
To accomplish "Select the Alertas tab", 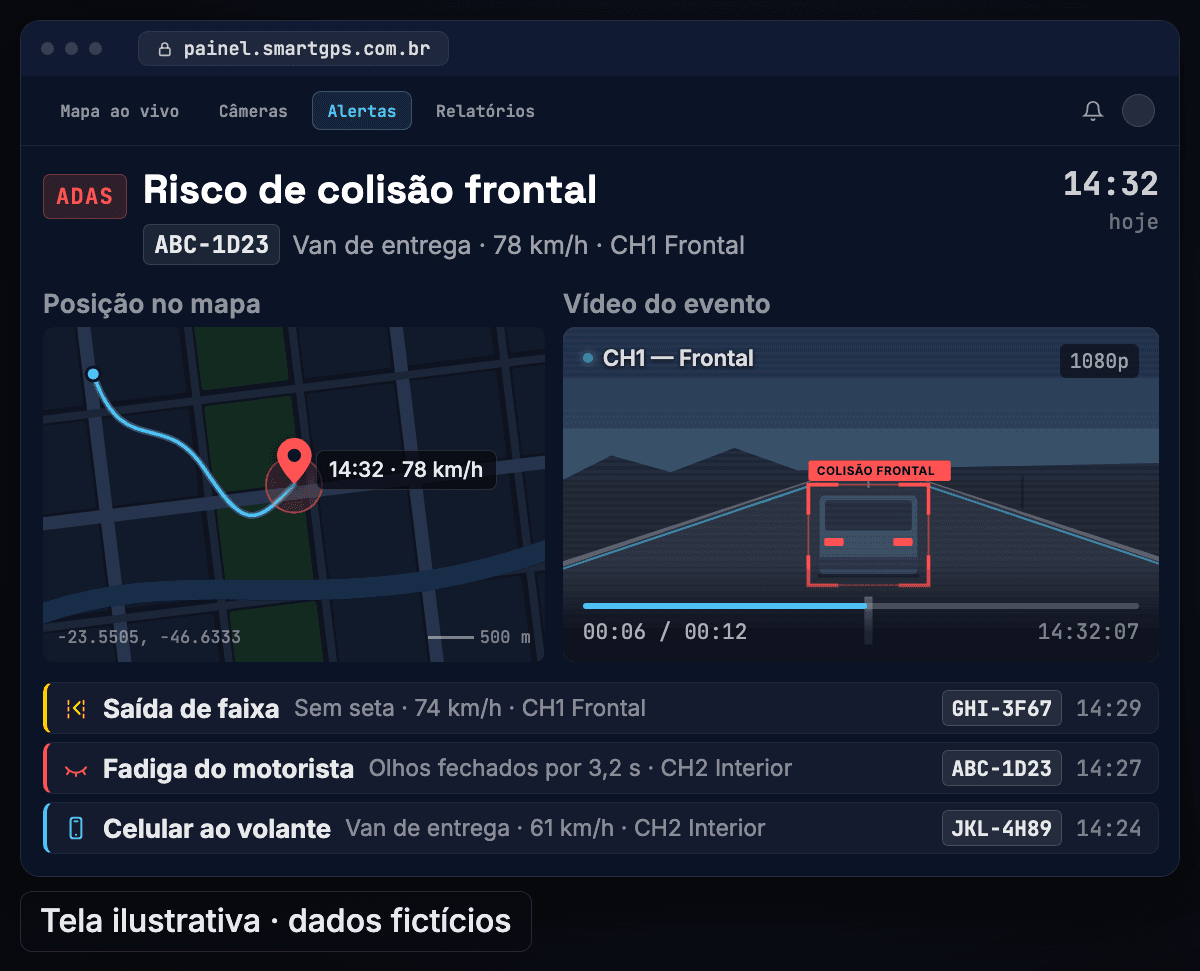I will coord(362,111).
